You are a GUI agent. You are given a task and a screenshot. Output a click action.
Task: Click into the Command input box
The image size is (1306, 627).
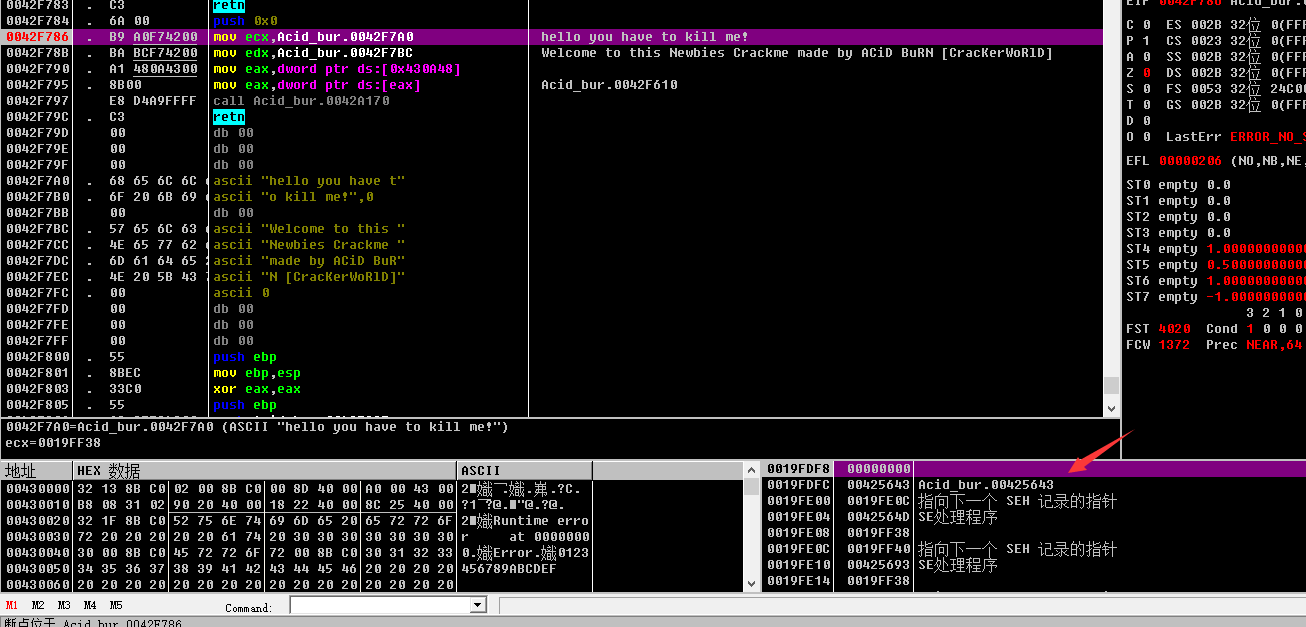tap(378, 606)
